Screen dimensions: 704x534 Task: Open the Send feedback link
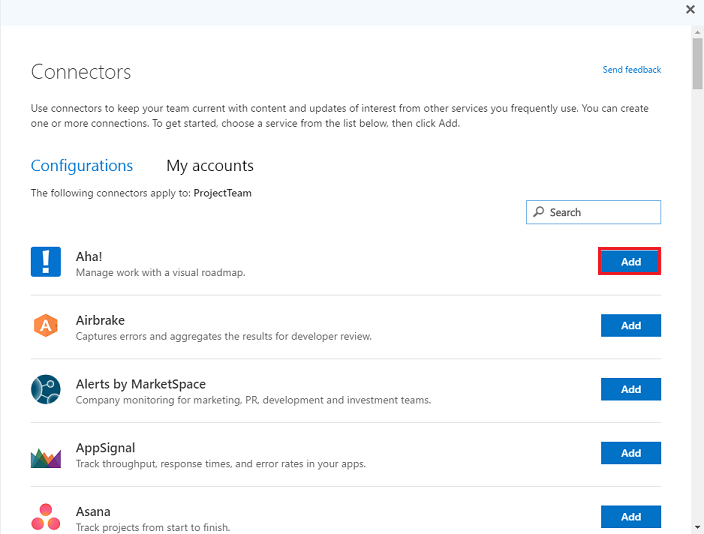(x=631, y=70)
